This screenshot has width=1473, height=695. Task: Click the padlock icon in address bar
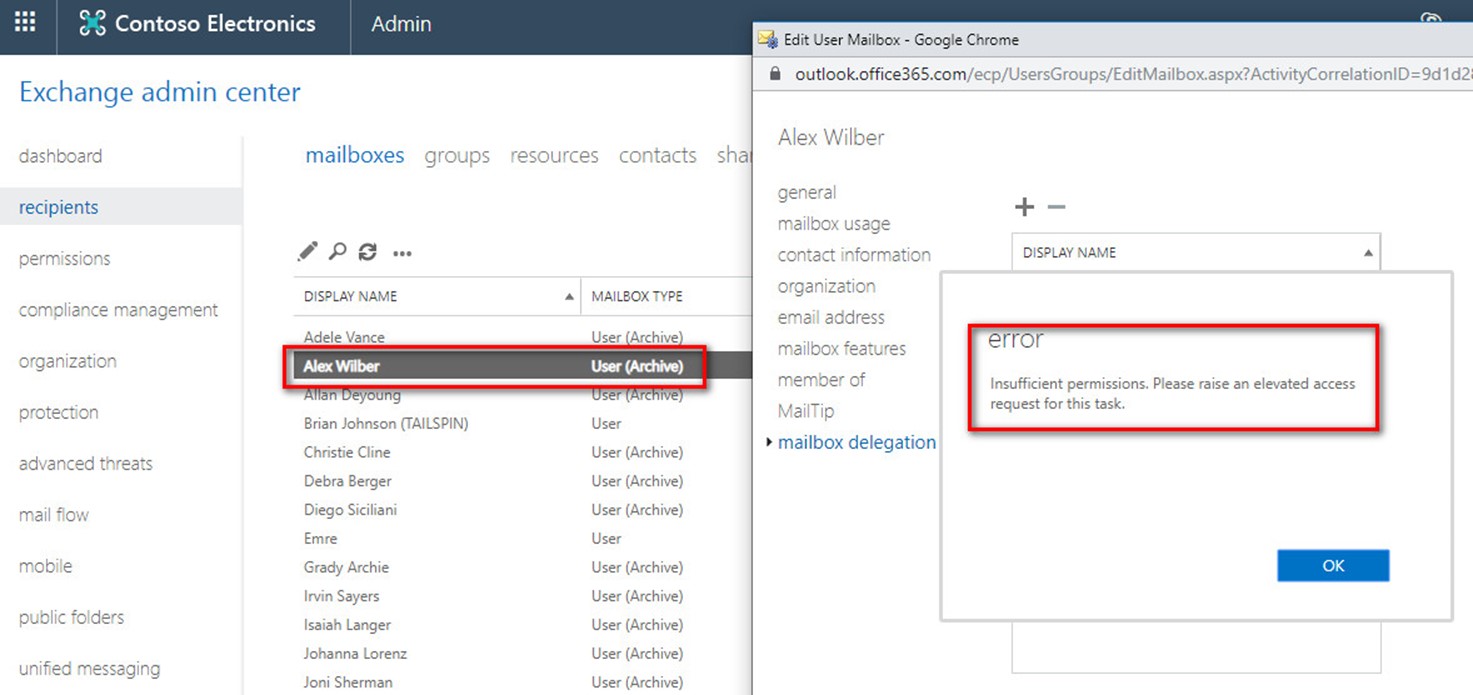click(x=774, y=74)
